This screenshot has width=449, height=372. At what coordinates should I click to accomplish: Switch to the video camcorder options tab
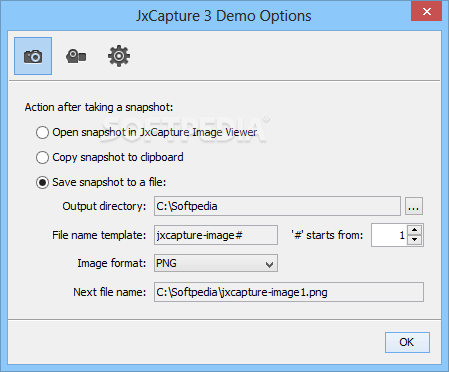(x=76, y=56)
